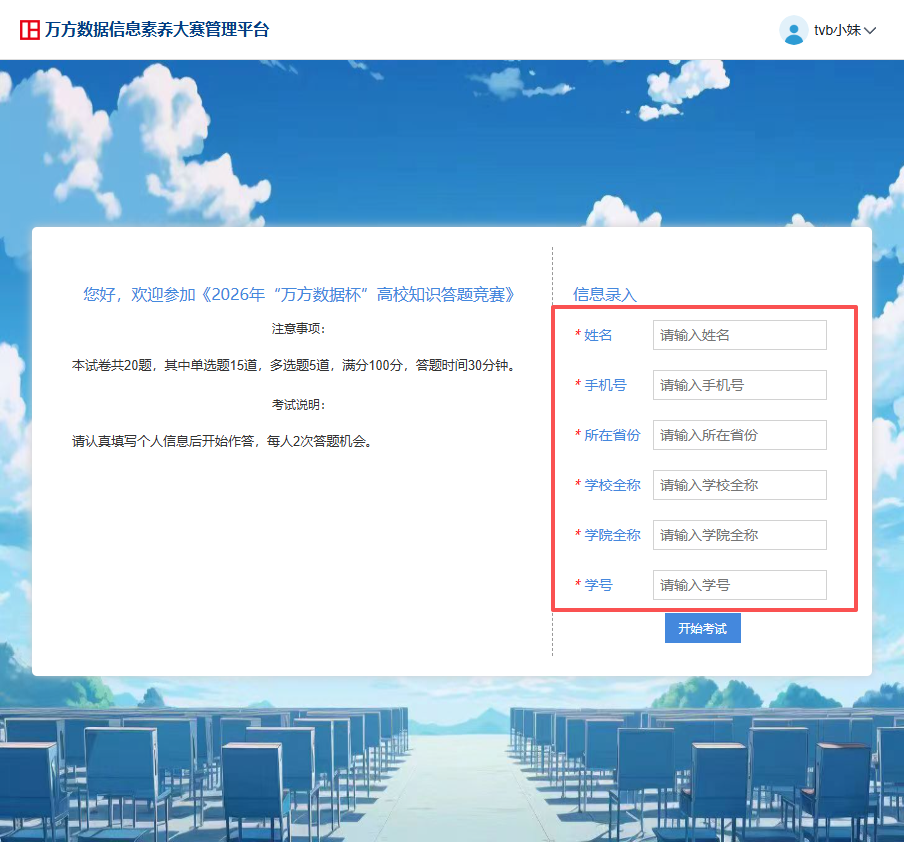Click the 学校全称 field label
The height and width of the screenshot is (842, 904).
[612, 485]
